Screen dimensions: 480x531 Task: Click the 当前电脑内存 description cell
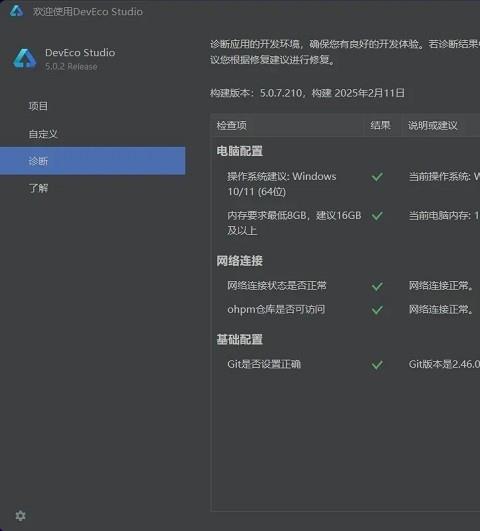click(444, 215)
